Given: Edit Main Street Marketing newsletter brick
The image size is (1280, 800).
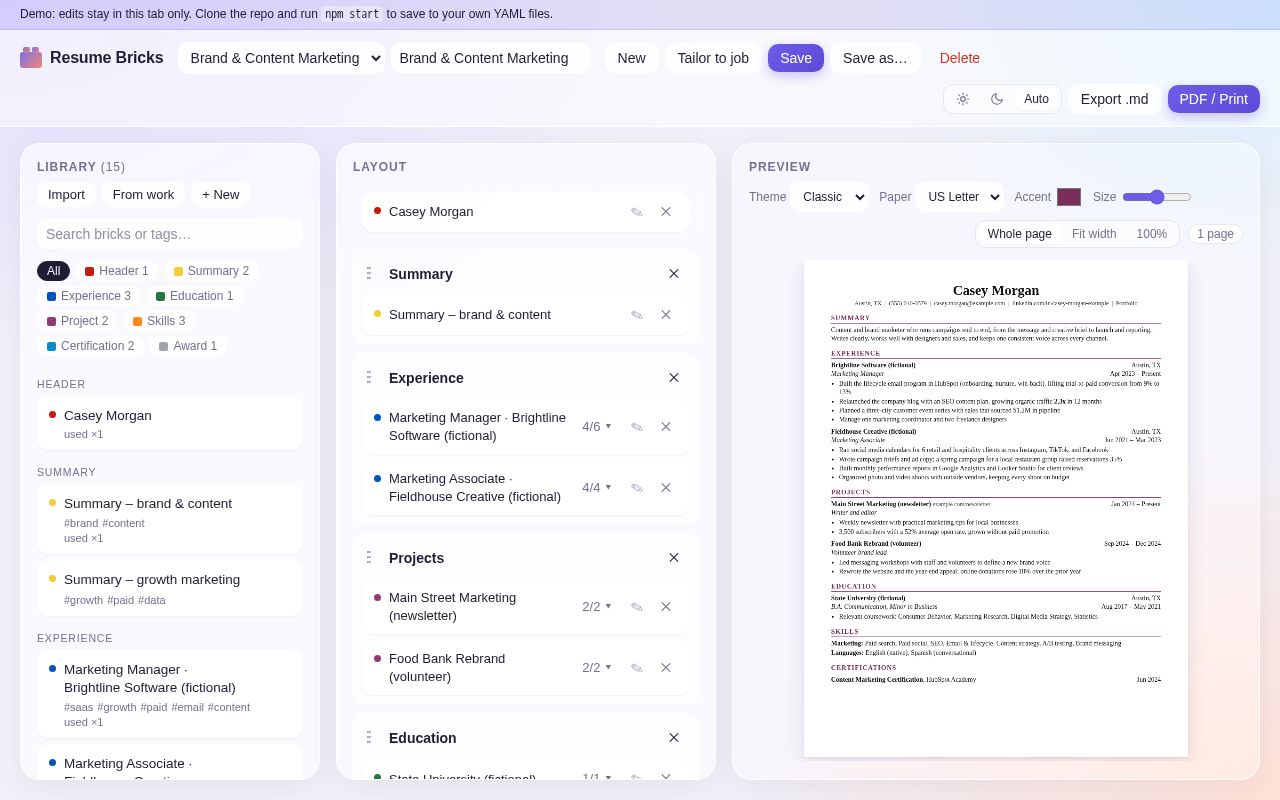Looking at the screenshot, I should [637, 607].
